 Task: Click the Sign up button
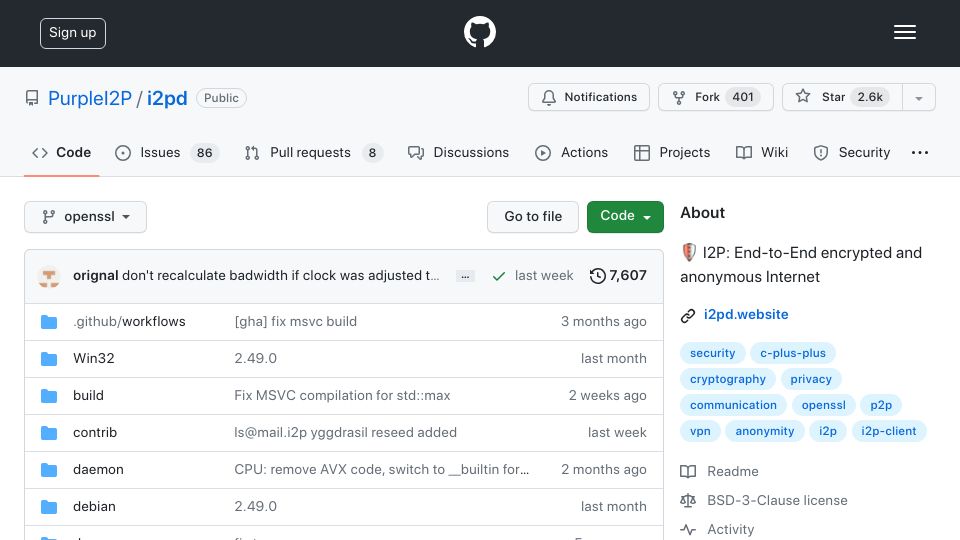pos(73,33)
